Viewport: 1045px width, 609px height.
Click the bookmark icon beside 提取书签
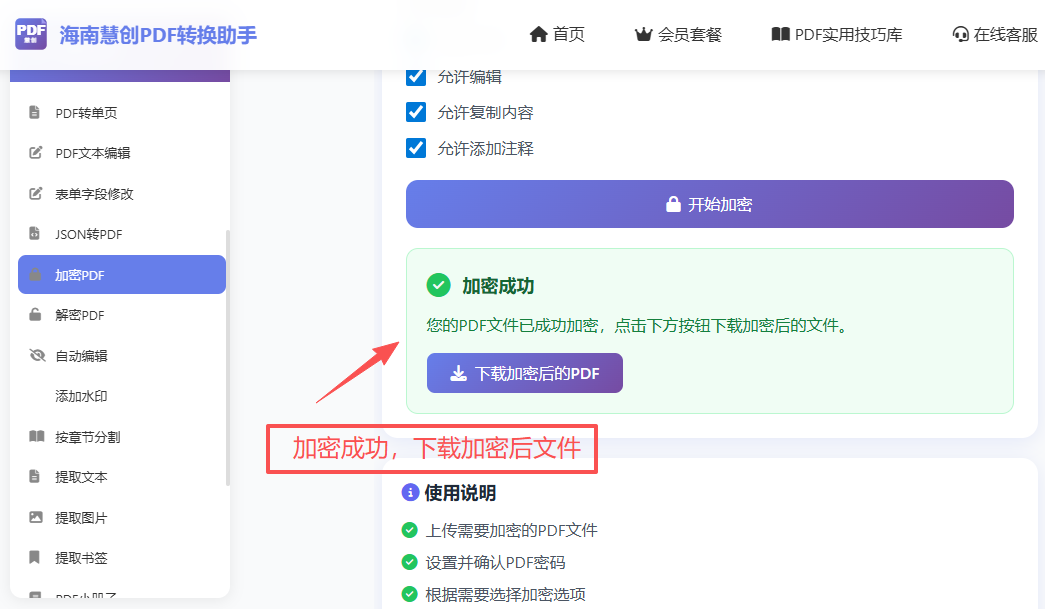pos(35,557)
